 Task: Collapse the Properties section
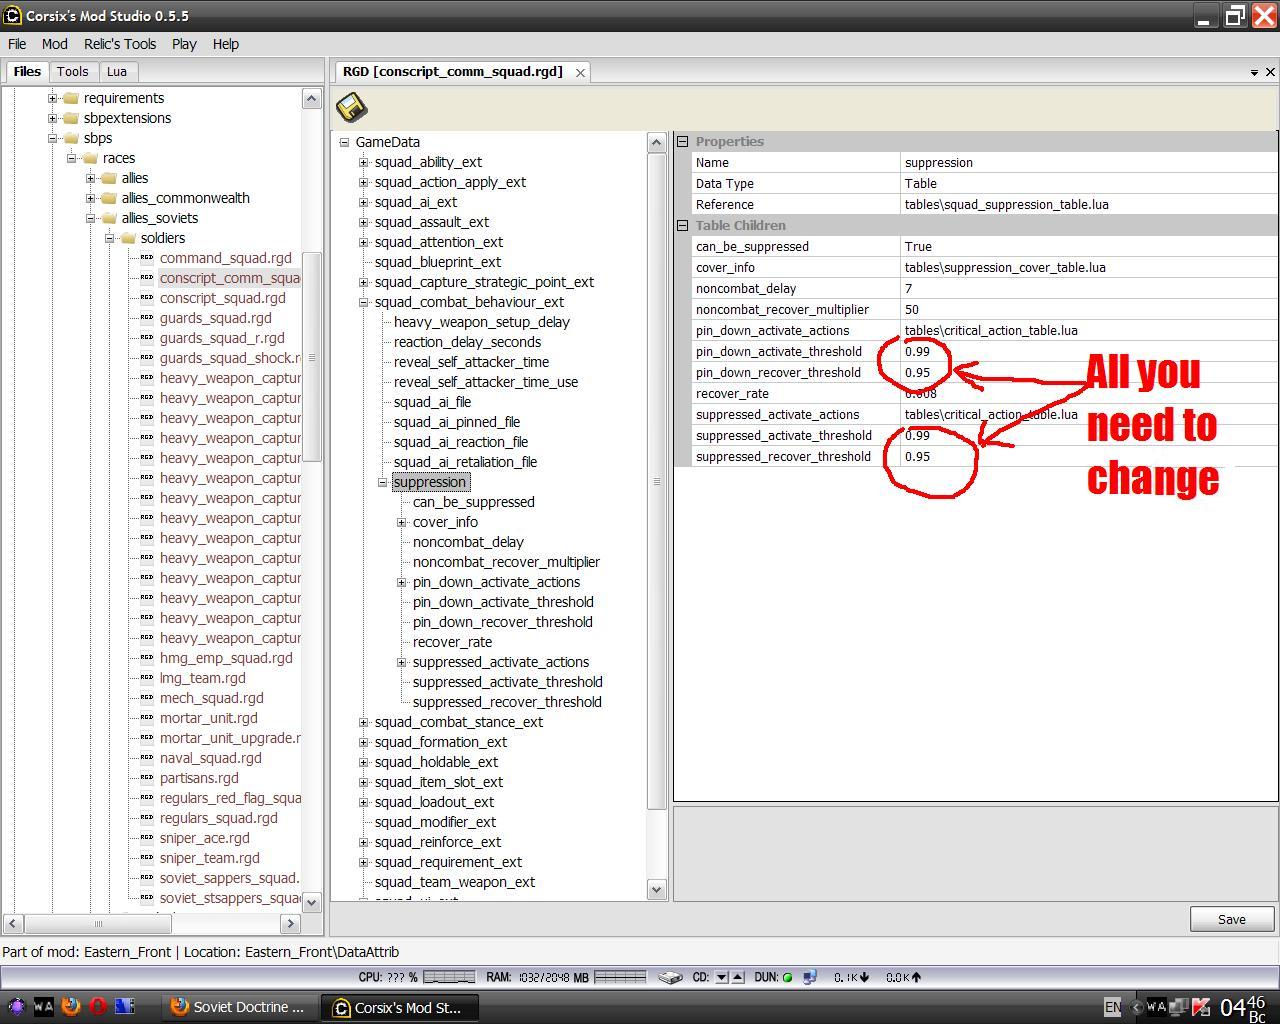(683, 142)
